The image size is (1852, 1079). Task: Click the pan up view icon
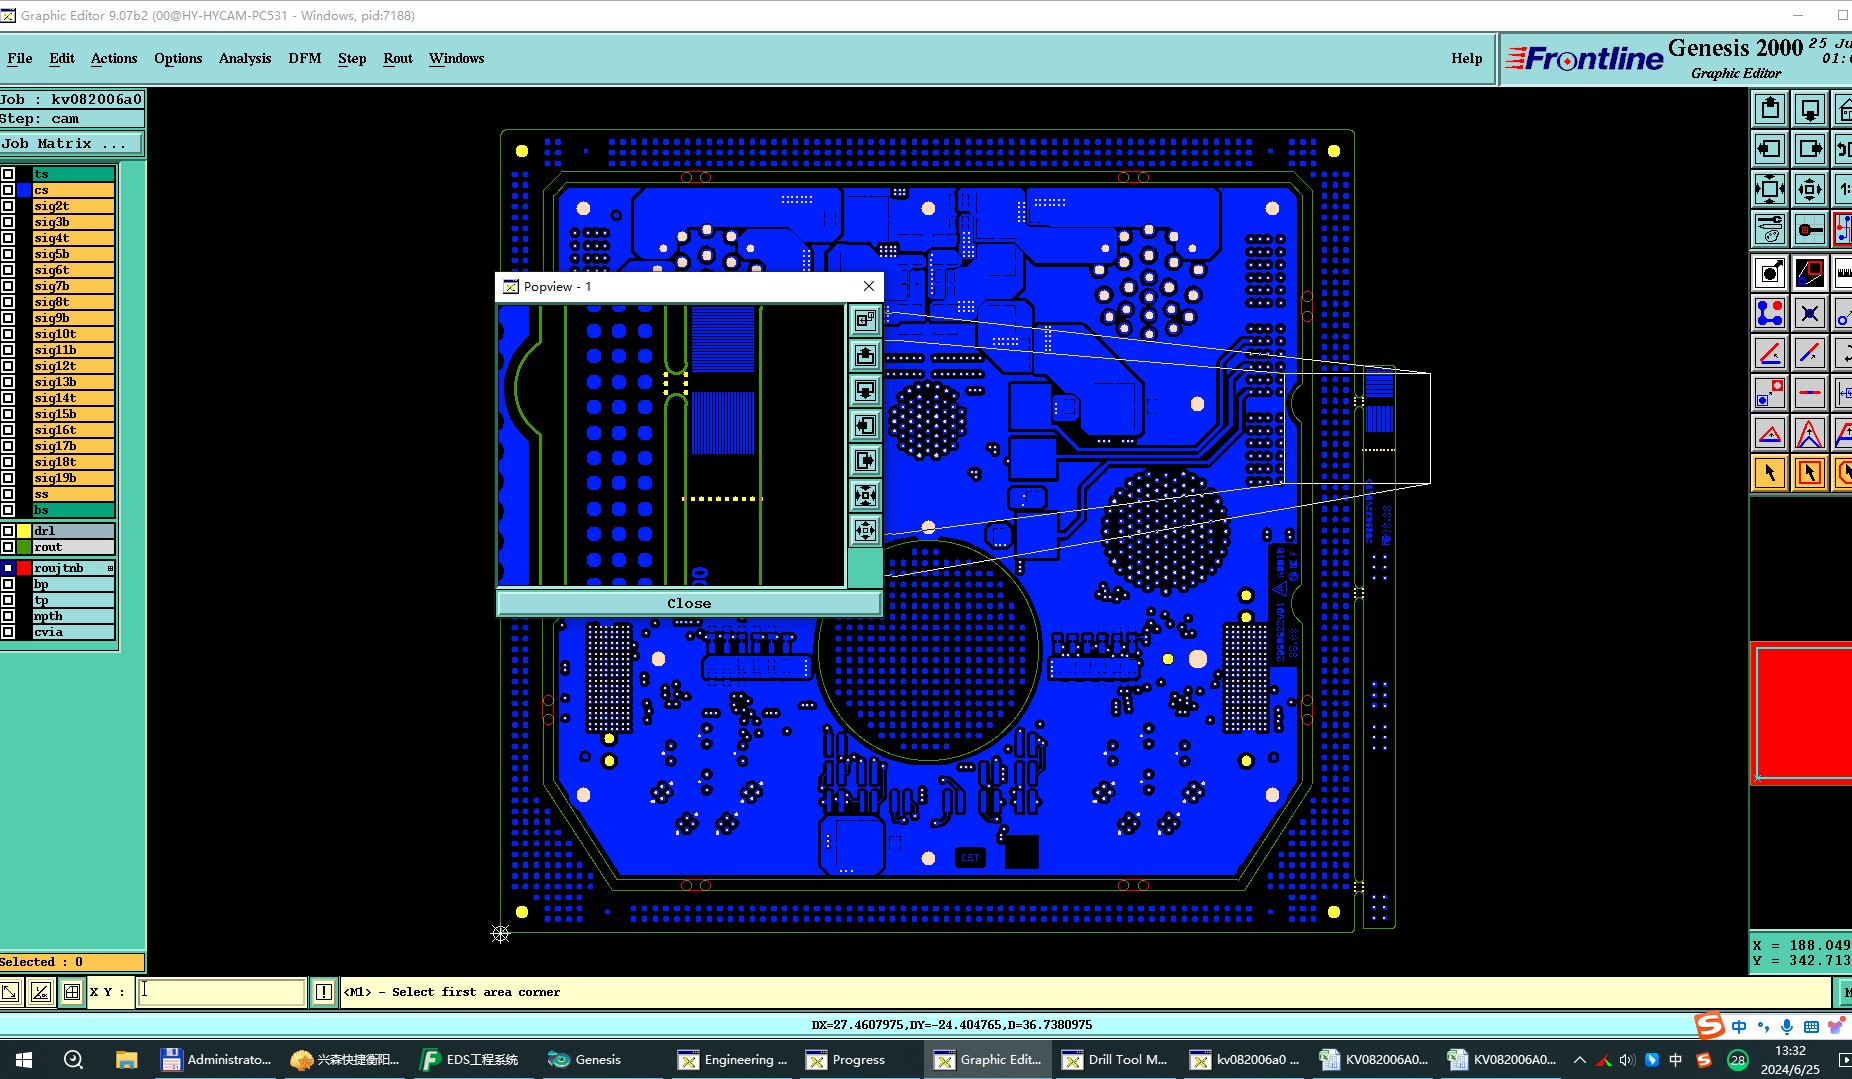(x=1769, y=109)
